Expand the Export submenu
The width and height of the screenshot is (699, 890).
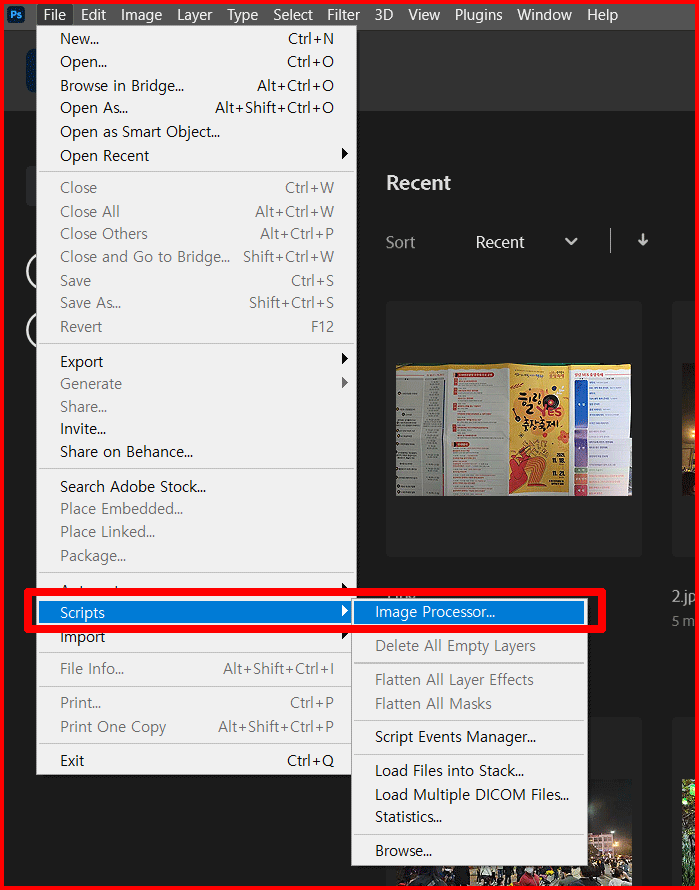(x=196, y=362)
